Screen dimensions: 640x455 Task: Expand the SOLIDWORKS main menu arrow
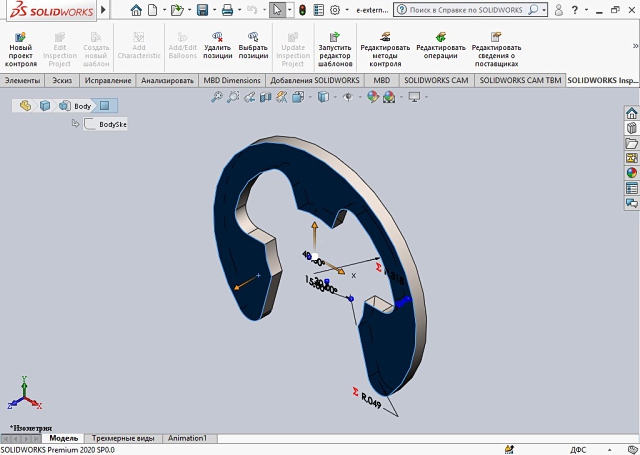103,10
